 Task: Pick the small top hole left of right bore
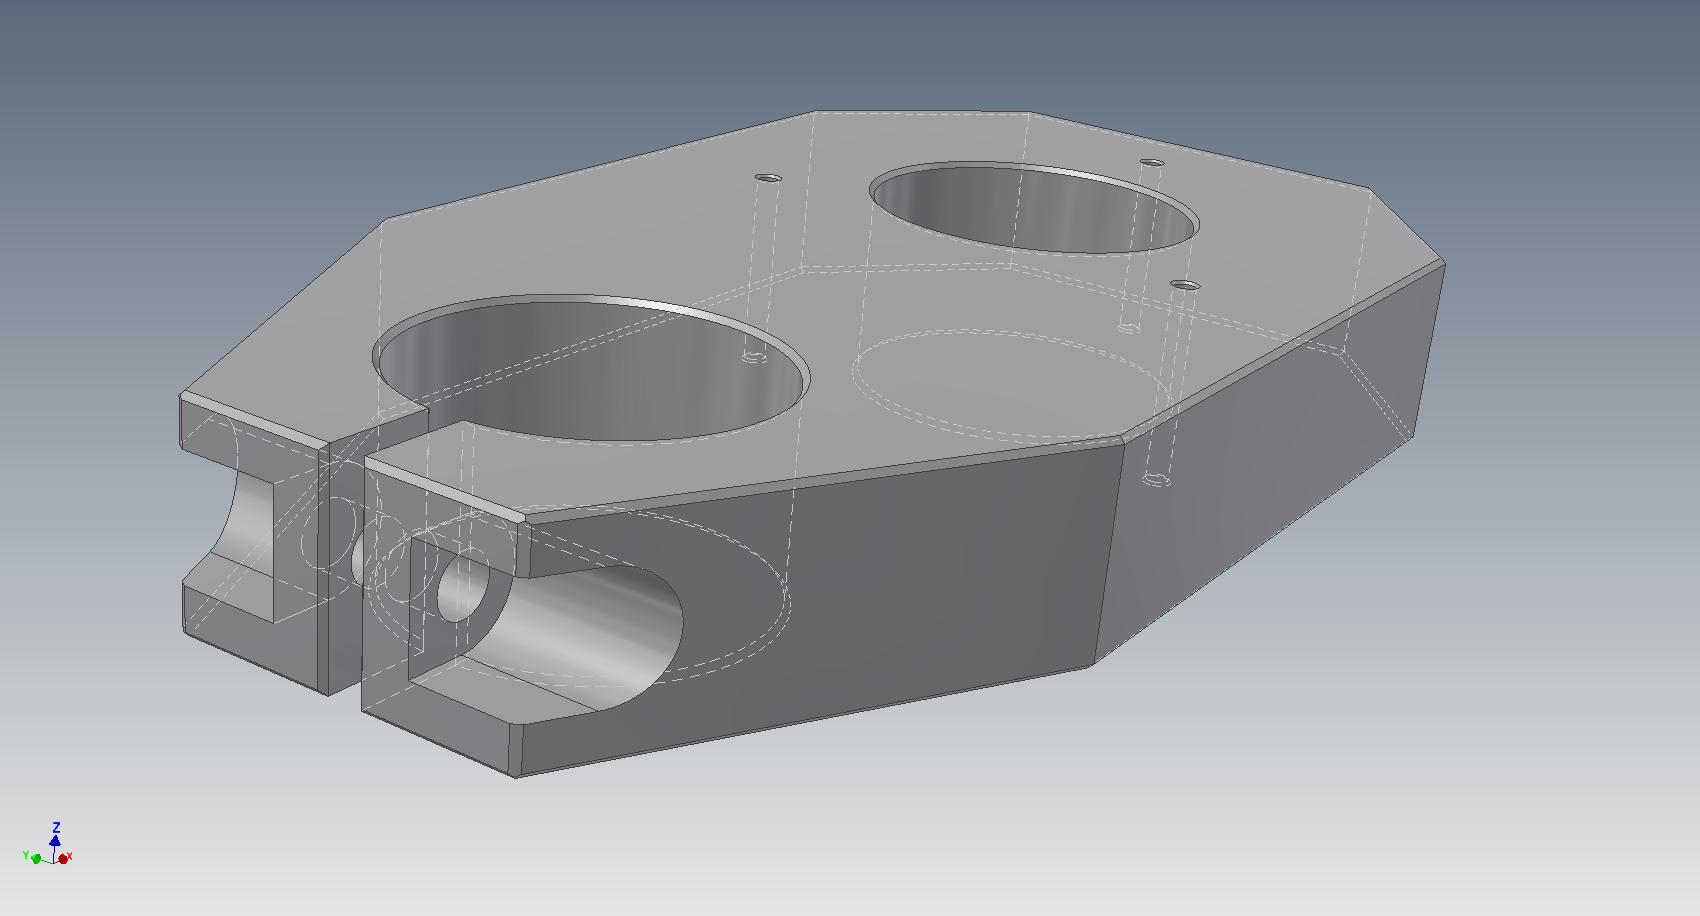click(768, 178)
